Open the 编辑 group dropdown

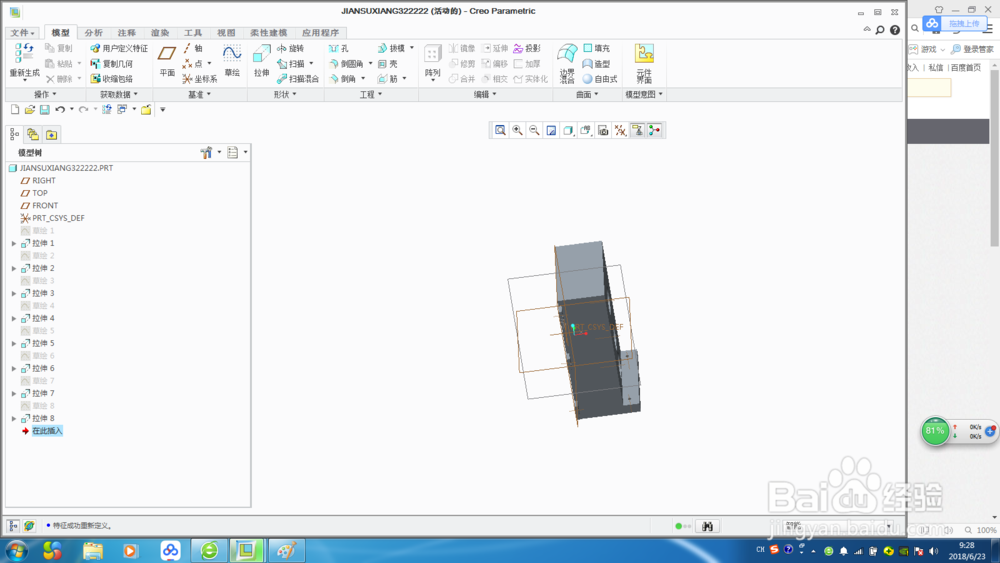point(485,94)
